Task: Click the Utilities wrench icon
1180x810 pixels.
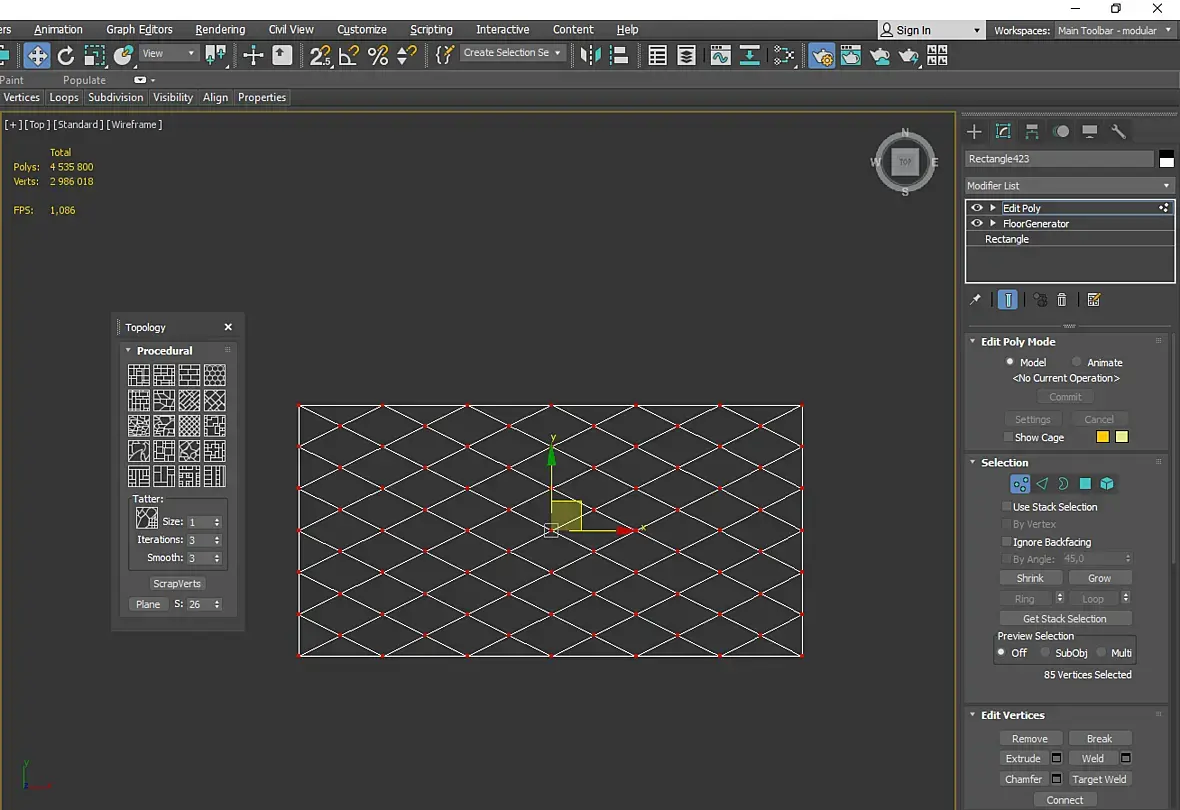Action: point(1119,132)
